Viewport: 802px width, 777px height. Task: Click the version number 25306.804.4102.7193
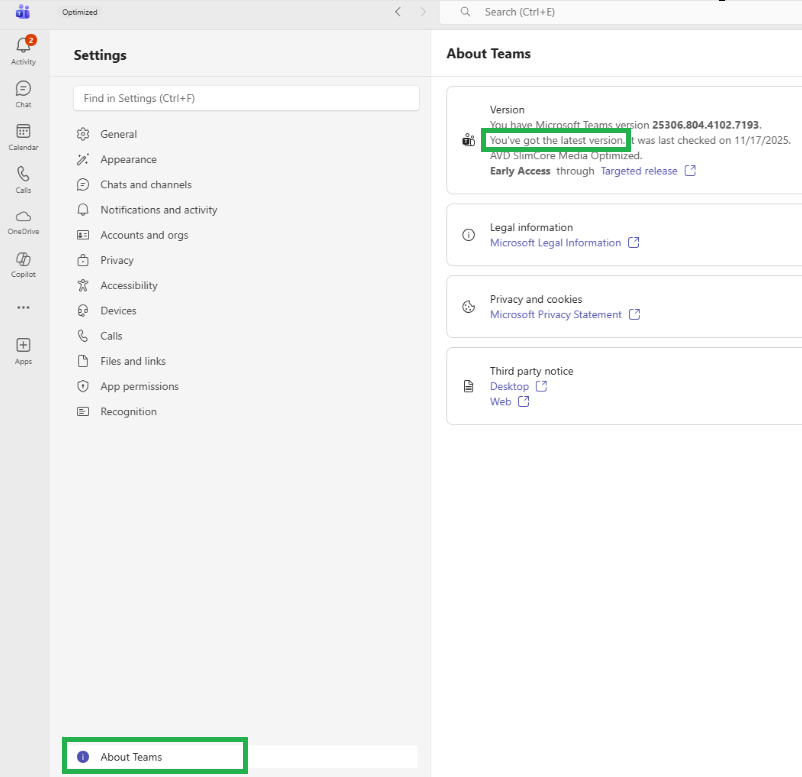706,125
